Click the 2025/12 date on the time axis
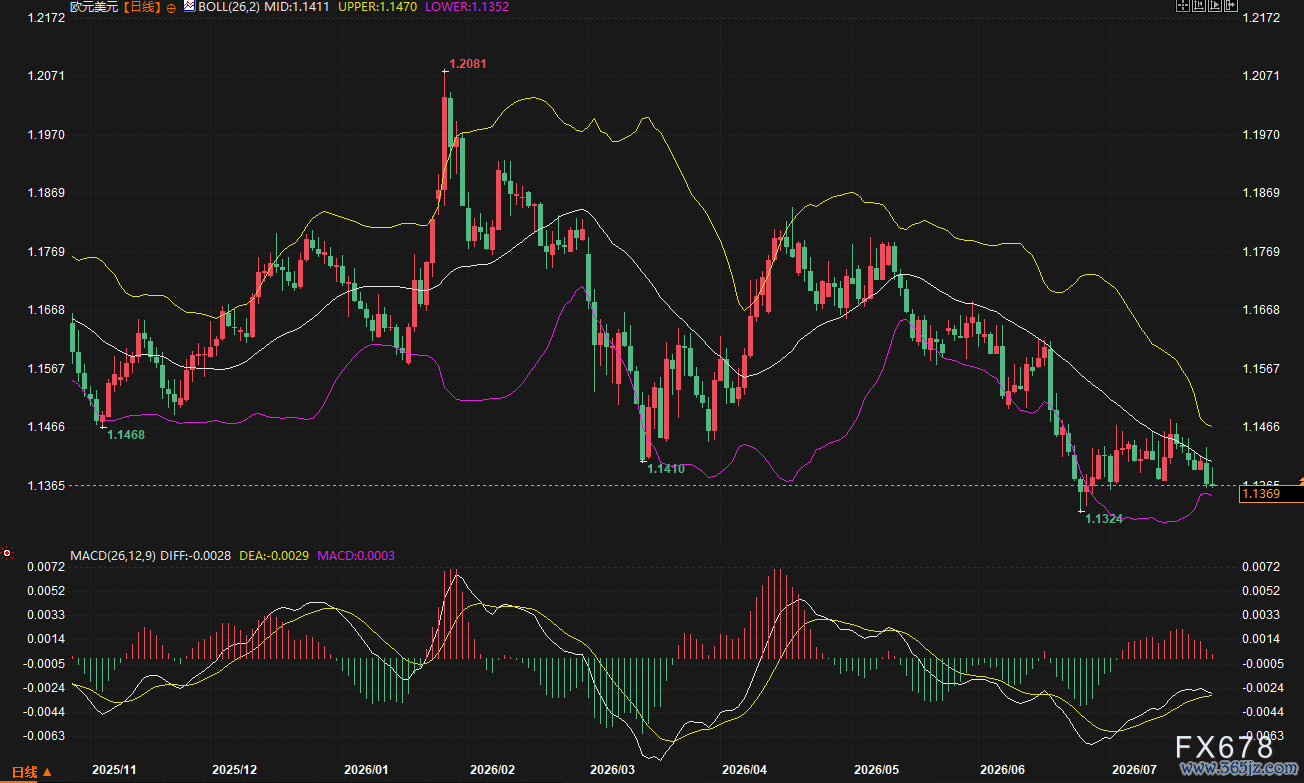1304x783 pixels. pos(235,770)
